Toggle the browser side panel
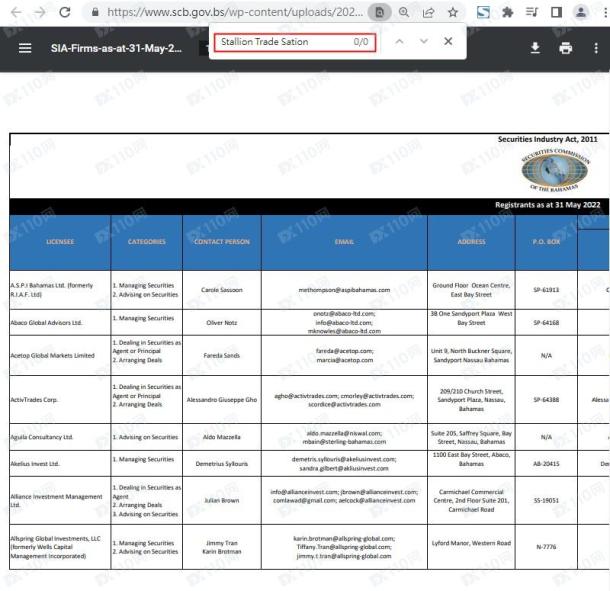 (556, 12)
